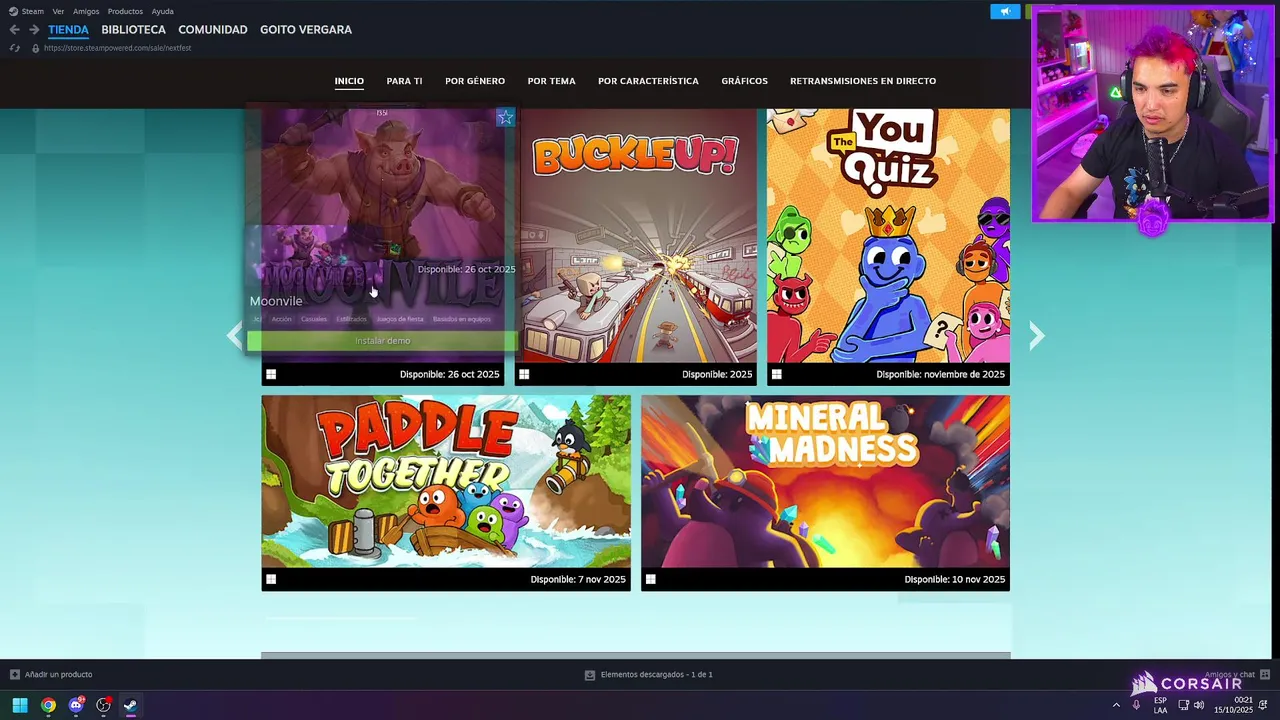Click the Windows platform icon on Paddle Together card
1280x720 pixels.
point(271,579)
